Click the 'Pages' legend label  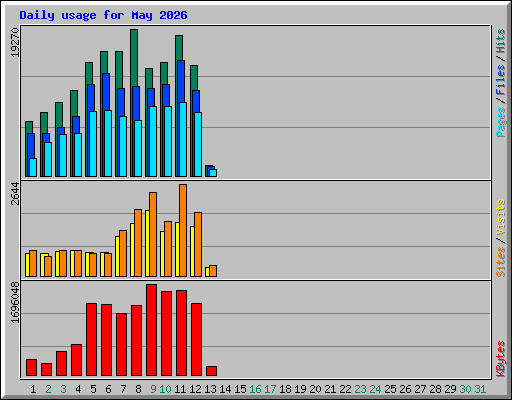click(501, 122)
